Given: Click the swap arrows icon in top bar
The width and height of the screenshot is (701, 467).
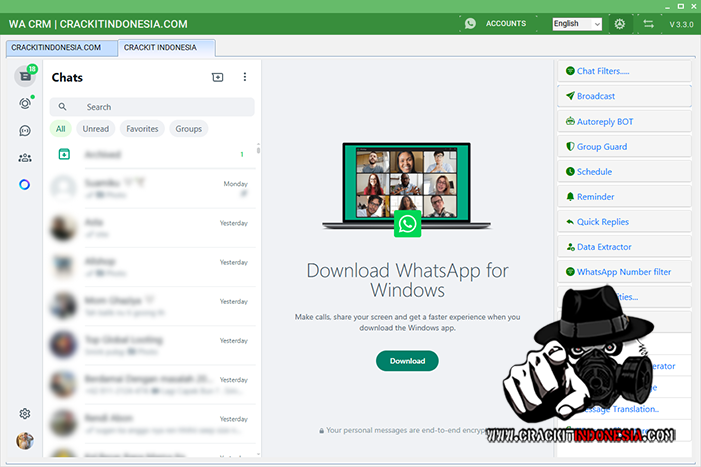Looking at the screenshot, I should point(648,23).
